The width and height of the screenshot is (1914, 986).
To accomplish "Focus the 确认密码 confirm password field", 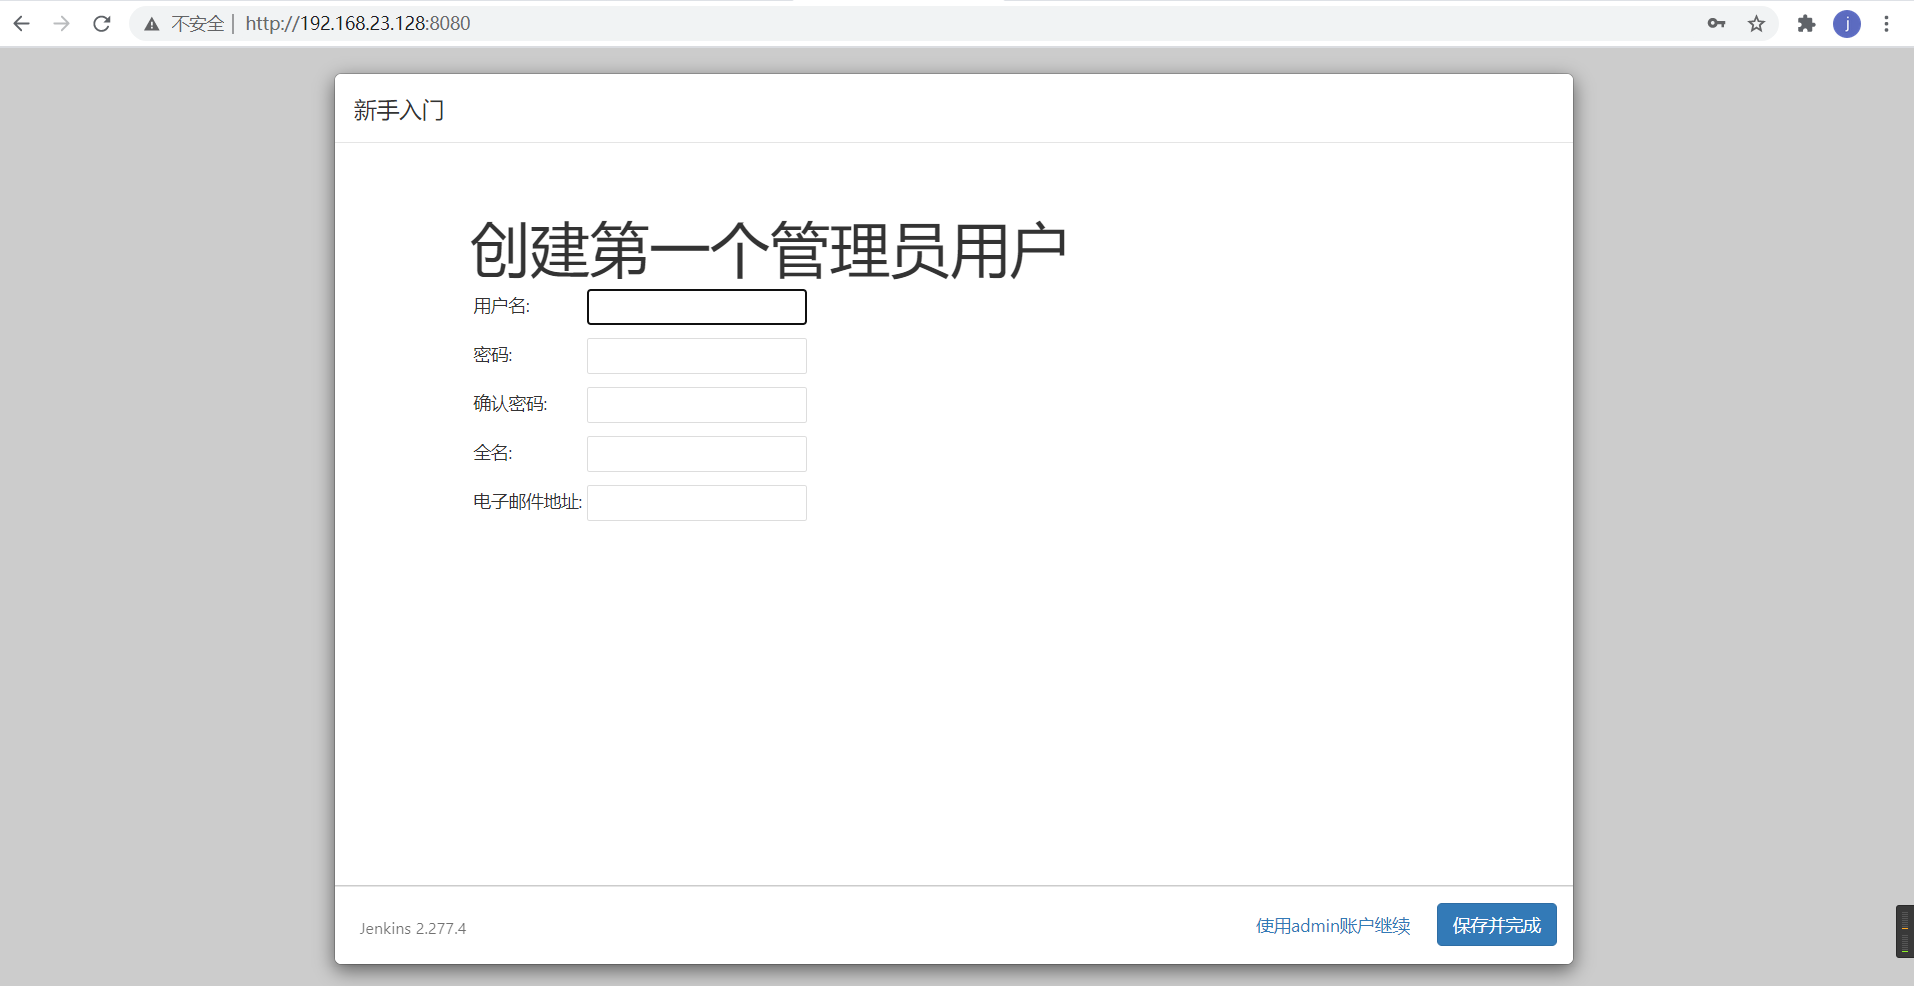I will 697,405.
